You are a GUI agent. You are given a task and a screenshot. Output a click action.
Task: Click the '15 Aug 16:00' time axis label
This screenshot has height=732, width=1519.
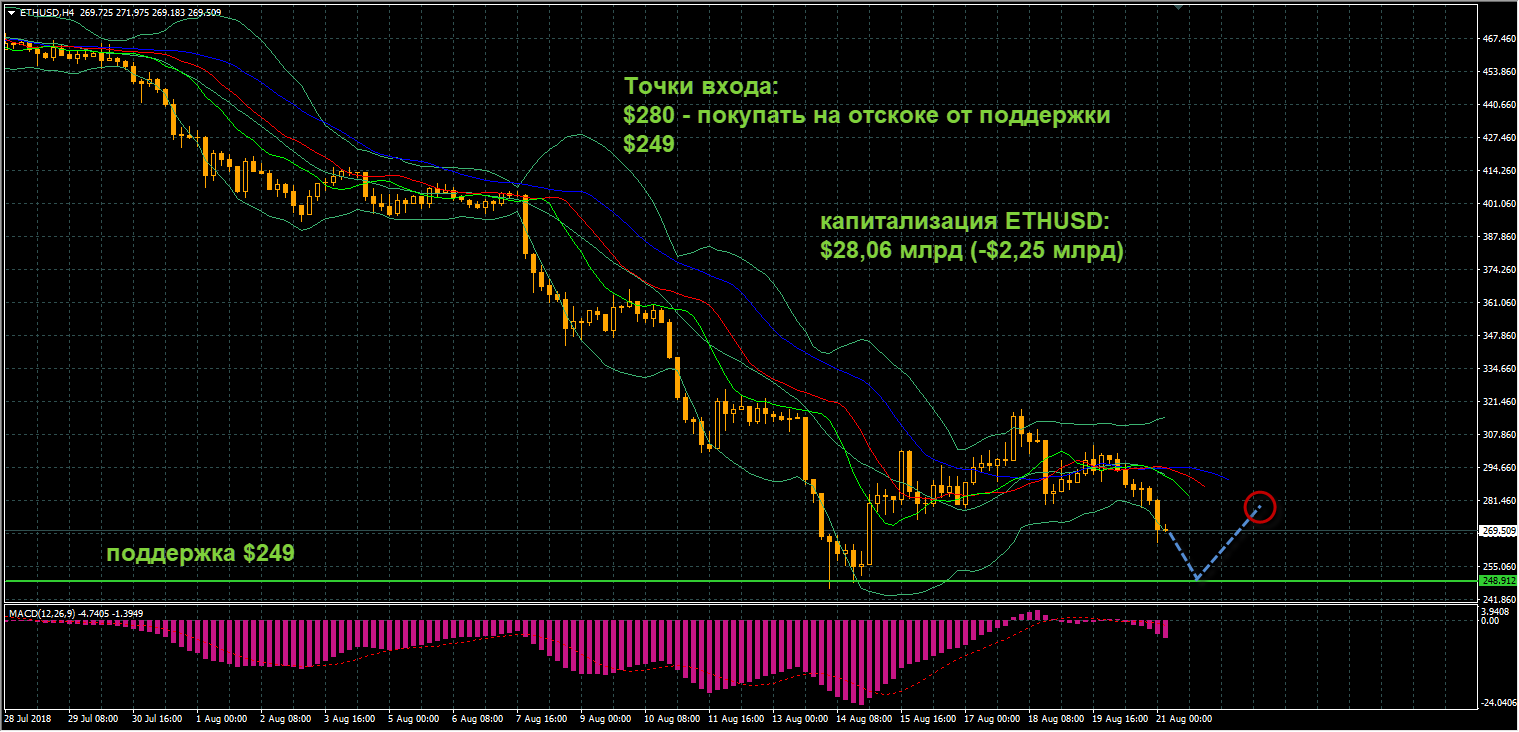(927, 719)
